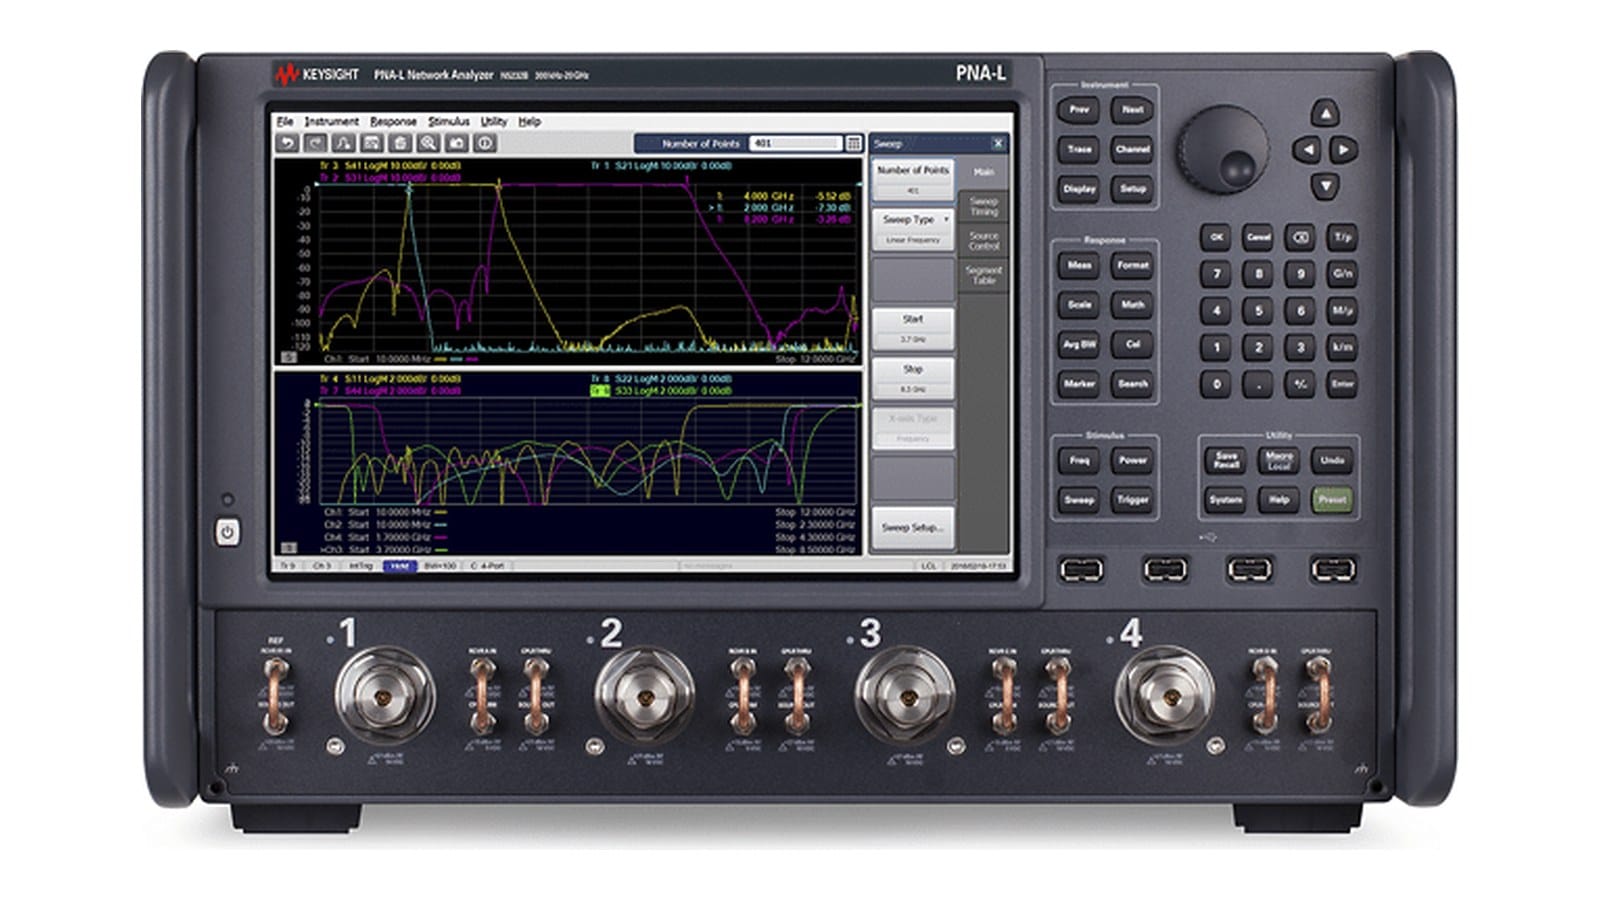Click the rotary tuning knob

[1223, 150]
